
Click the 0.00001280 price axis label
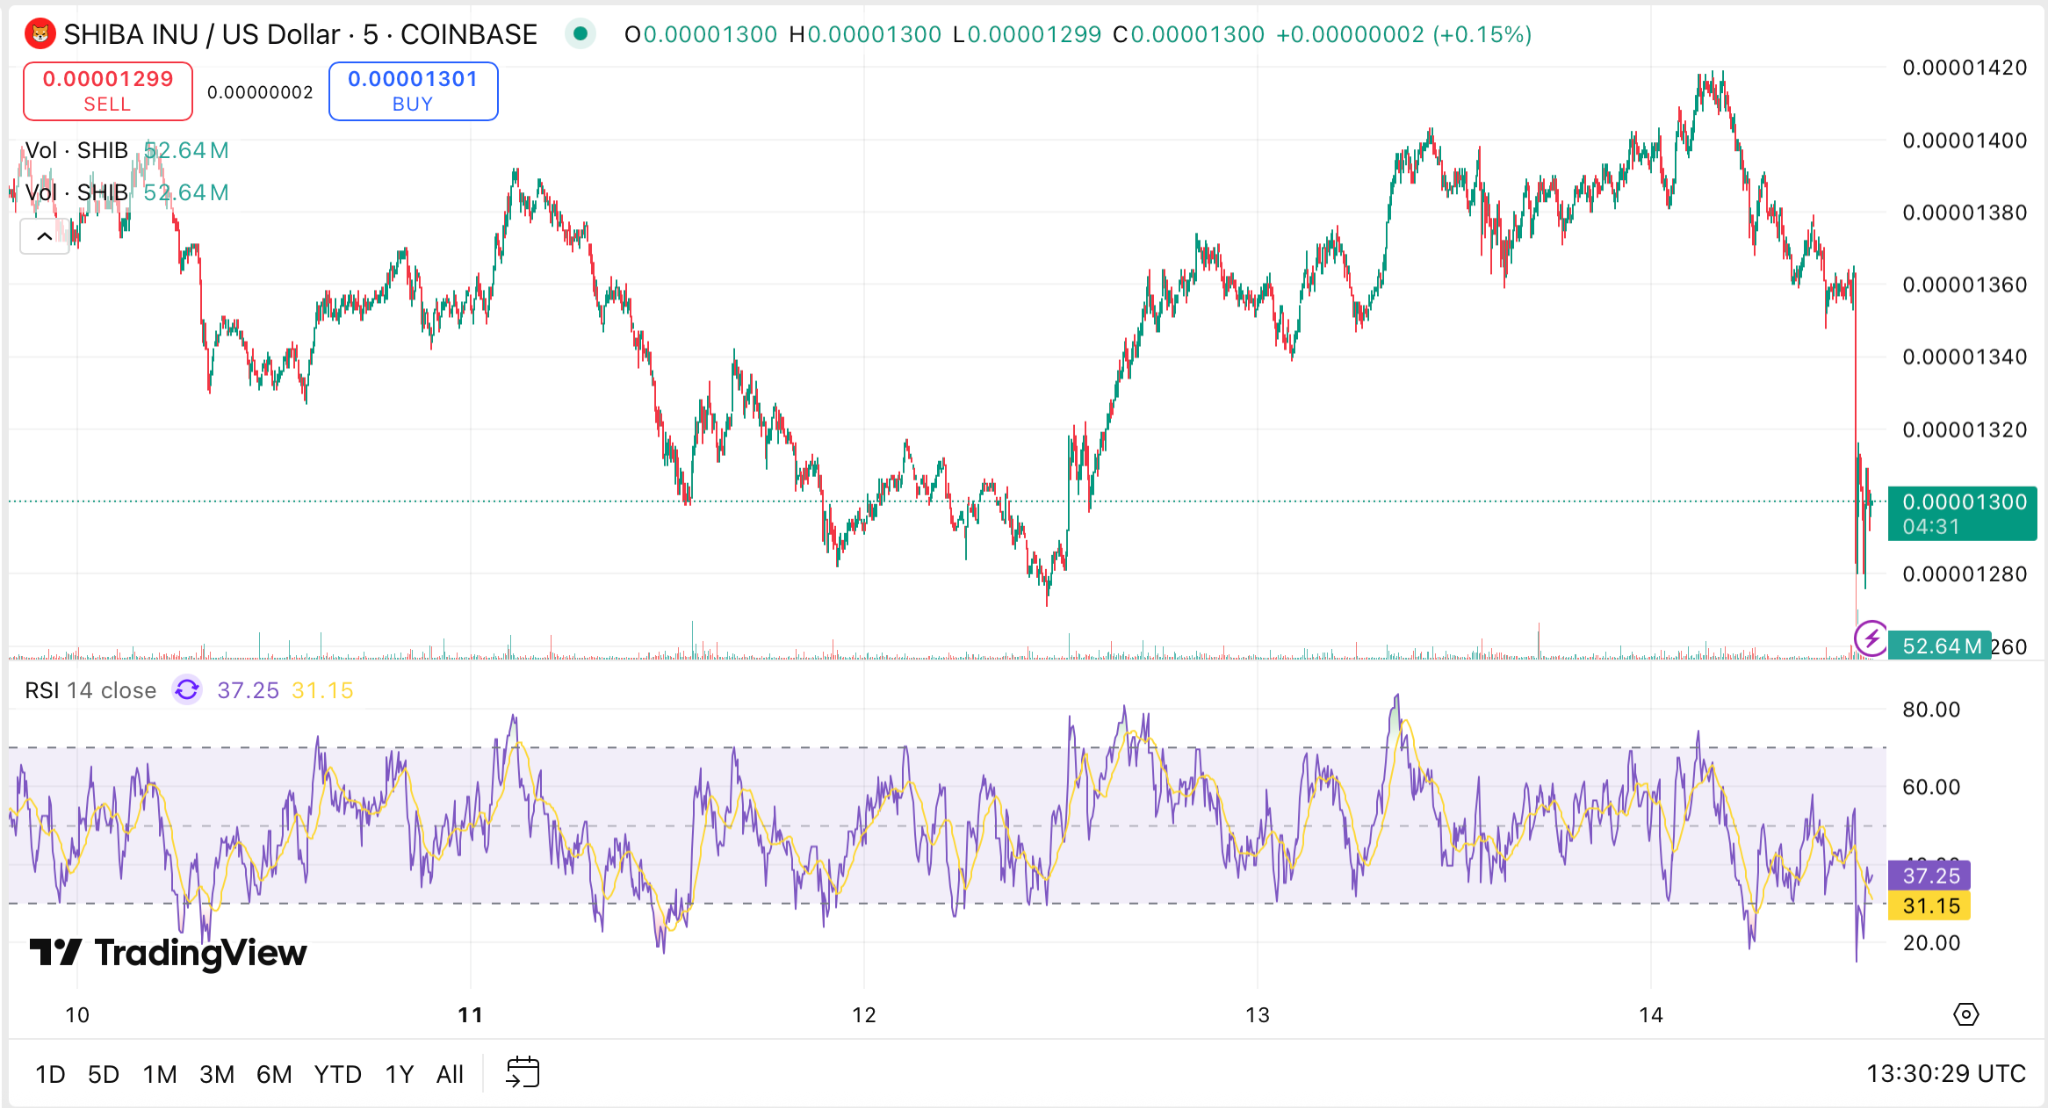point(1964,574)
